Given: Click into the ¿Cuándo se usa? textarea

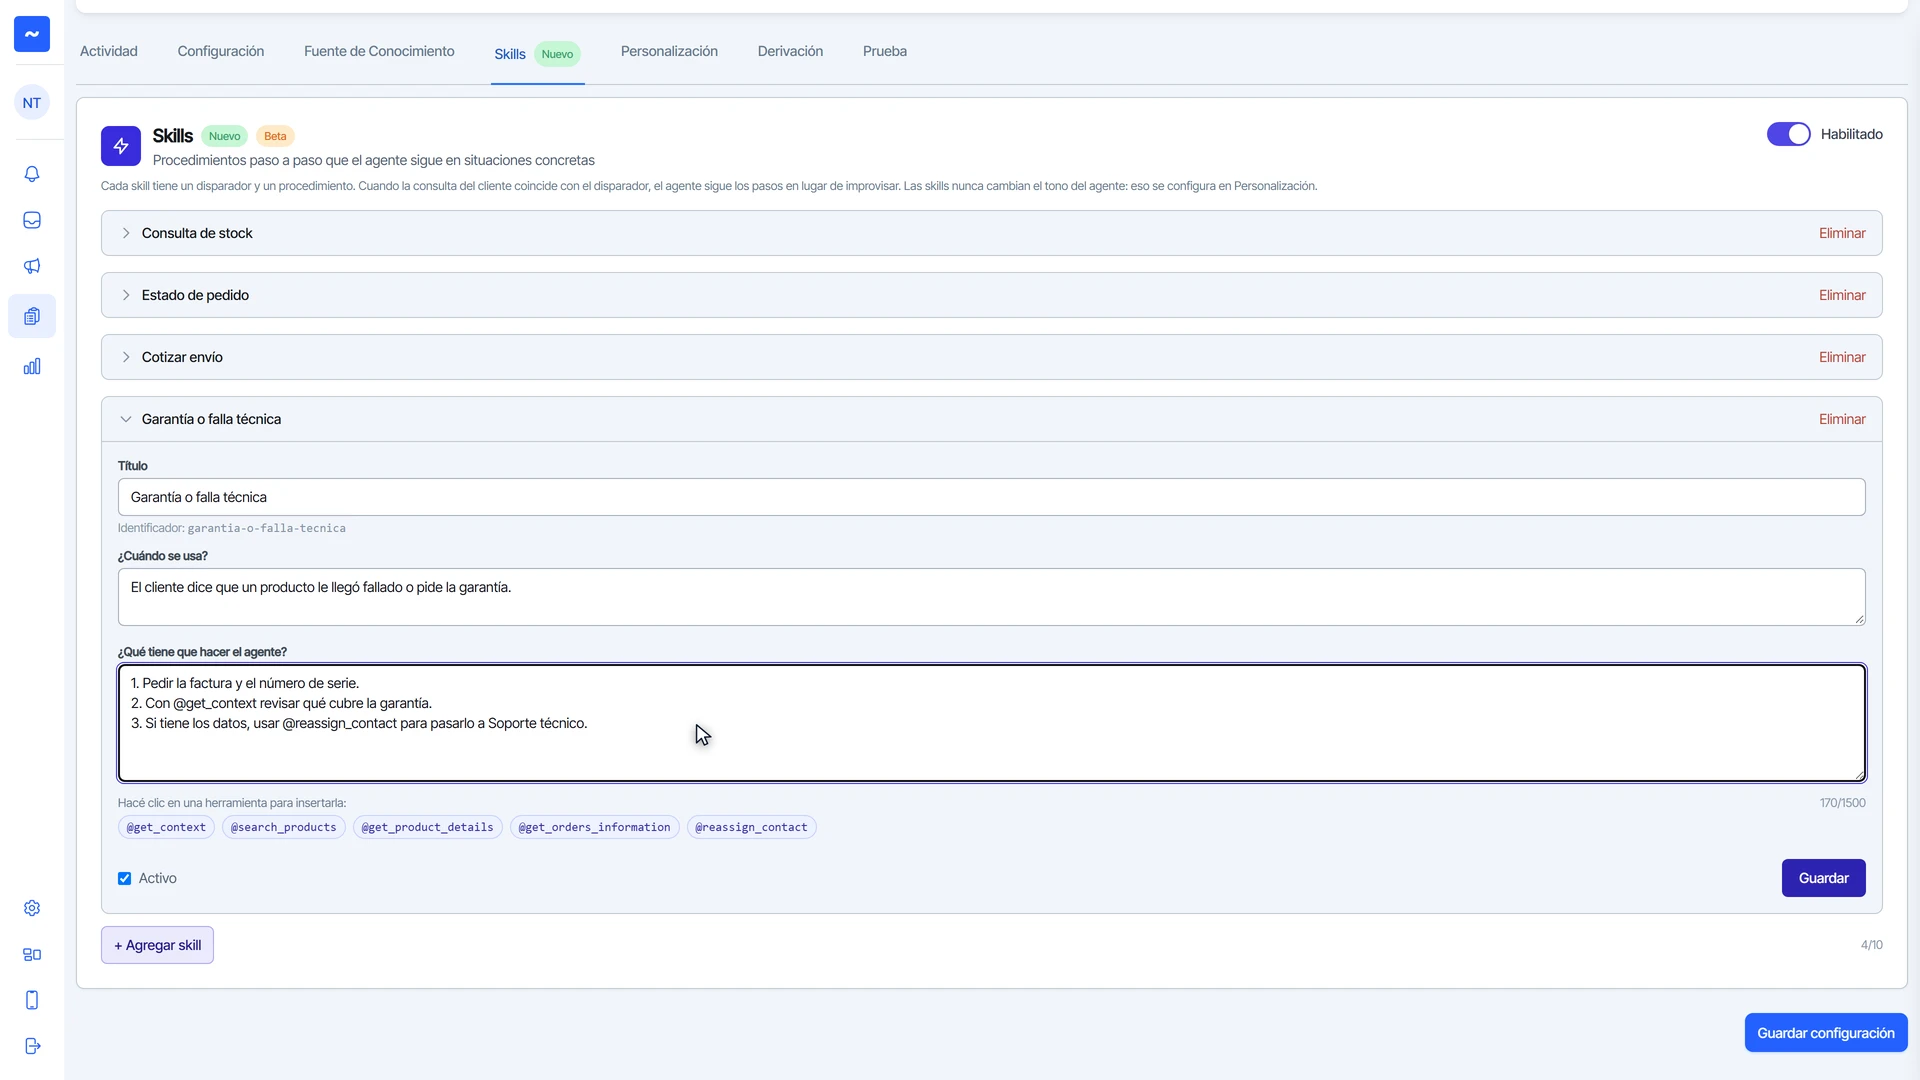Looking at the screenshot, I should click(x=991, y=597).
